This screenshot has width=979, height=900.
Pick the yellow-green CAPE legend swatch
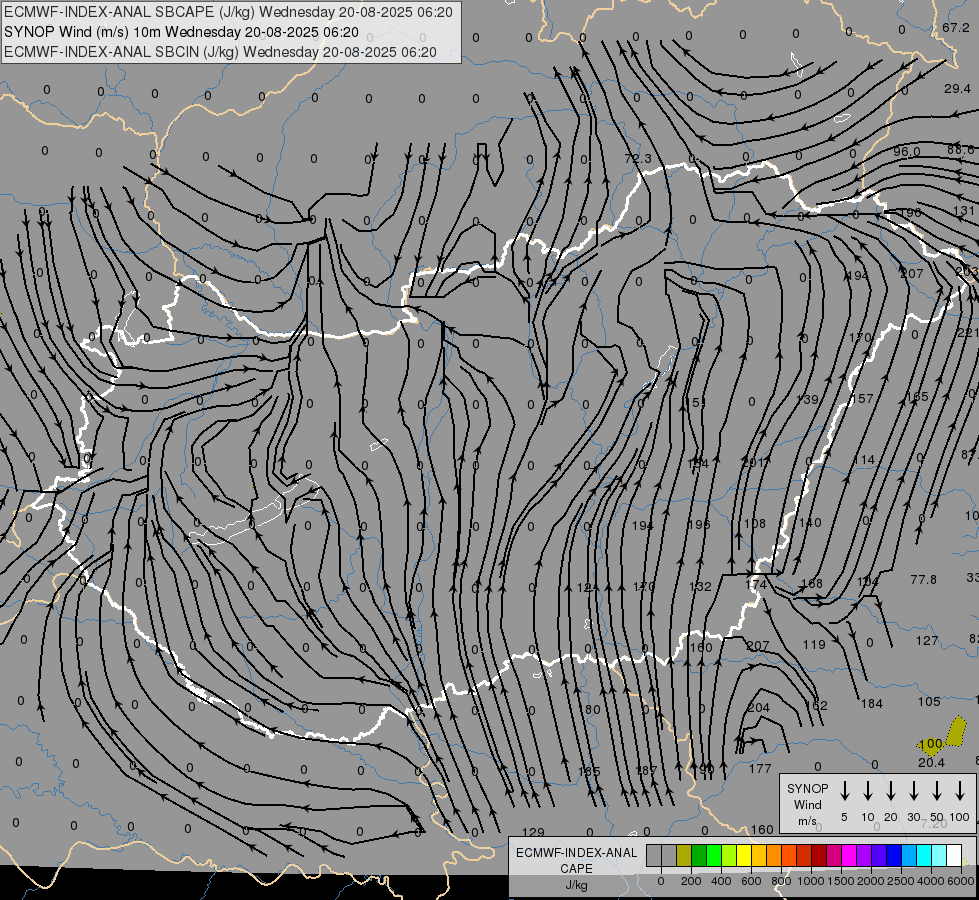coord(729,856)
